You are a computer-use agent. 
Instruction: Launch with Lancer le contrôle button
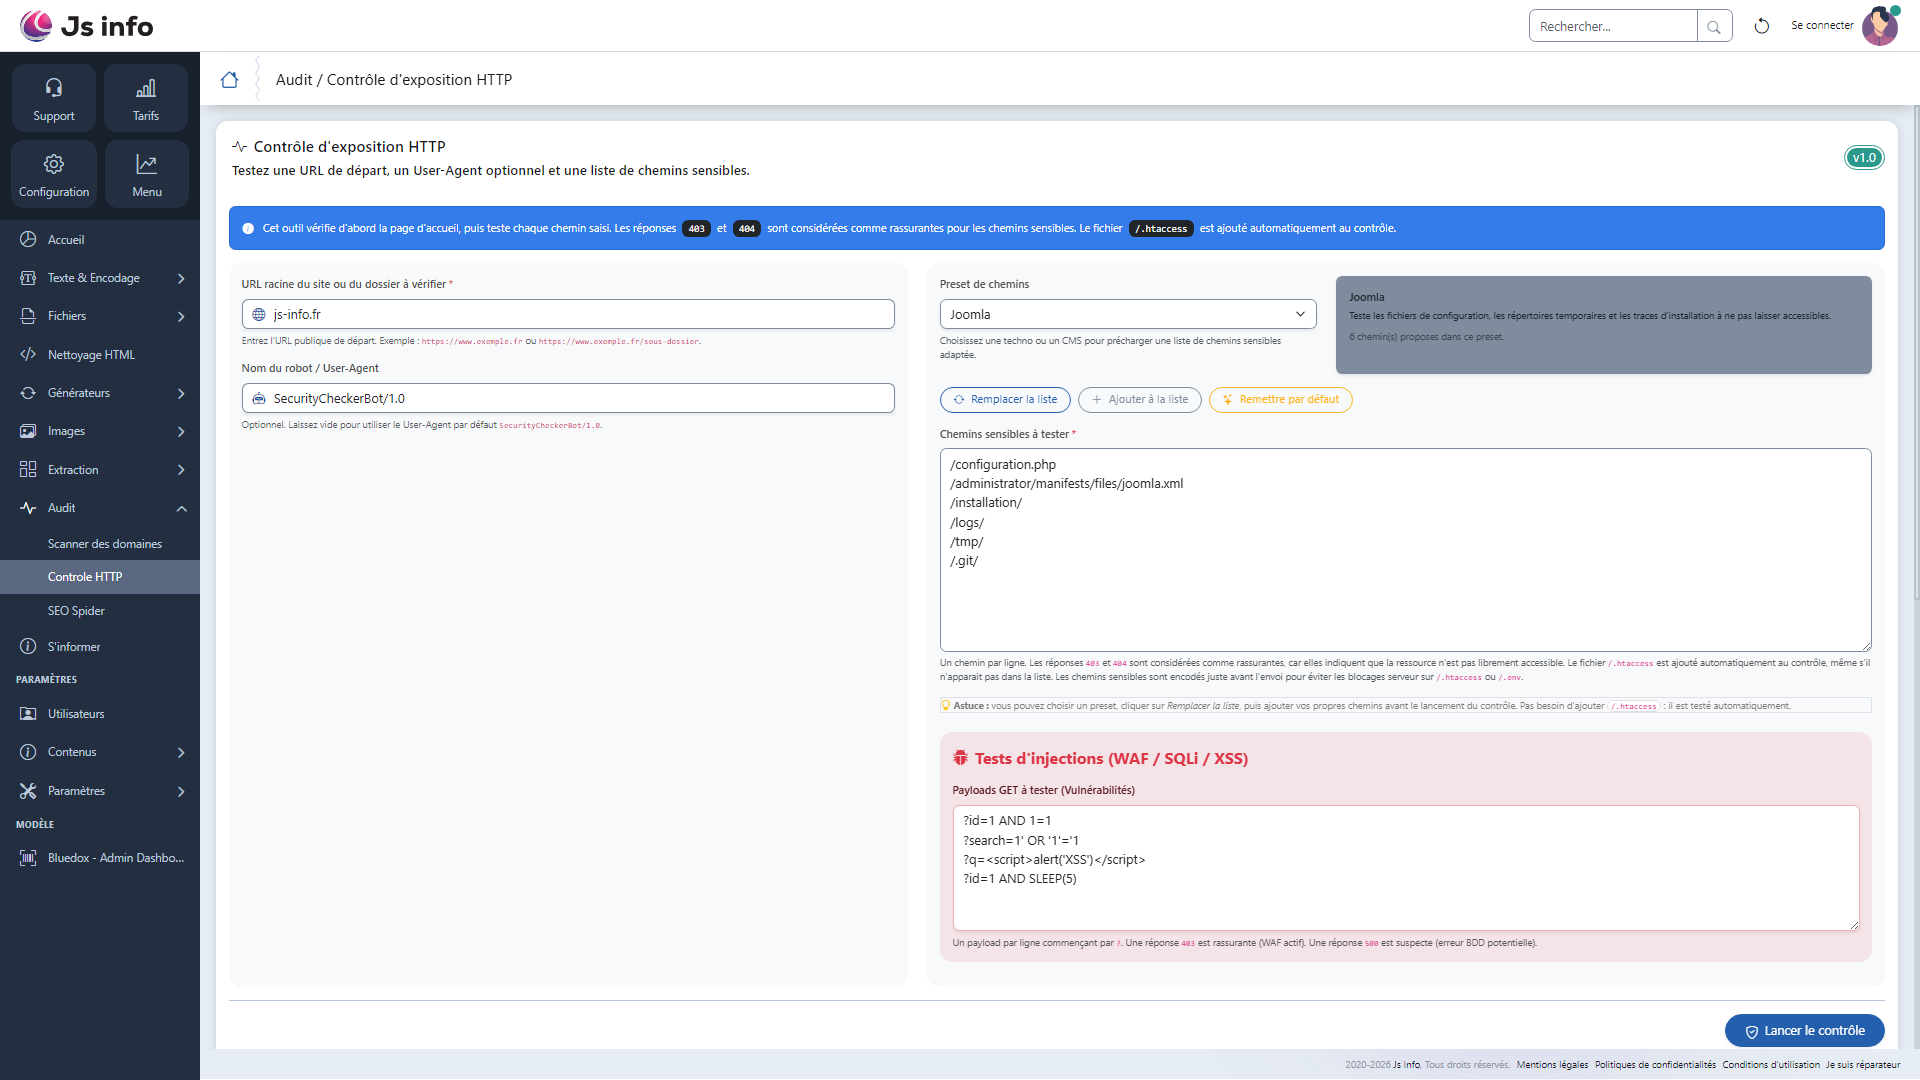[1805, 1031]
